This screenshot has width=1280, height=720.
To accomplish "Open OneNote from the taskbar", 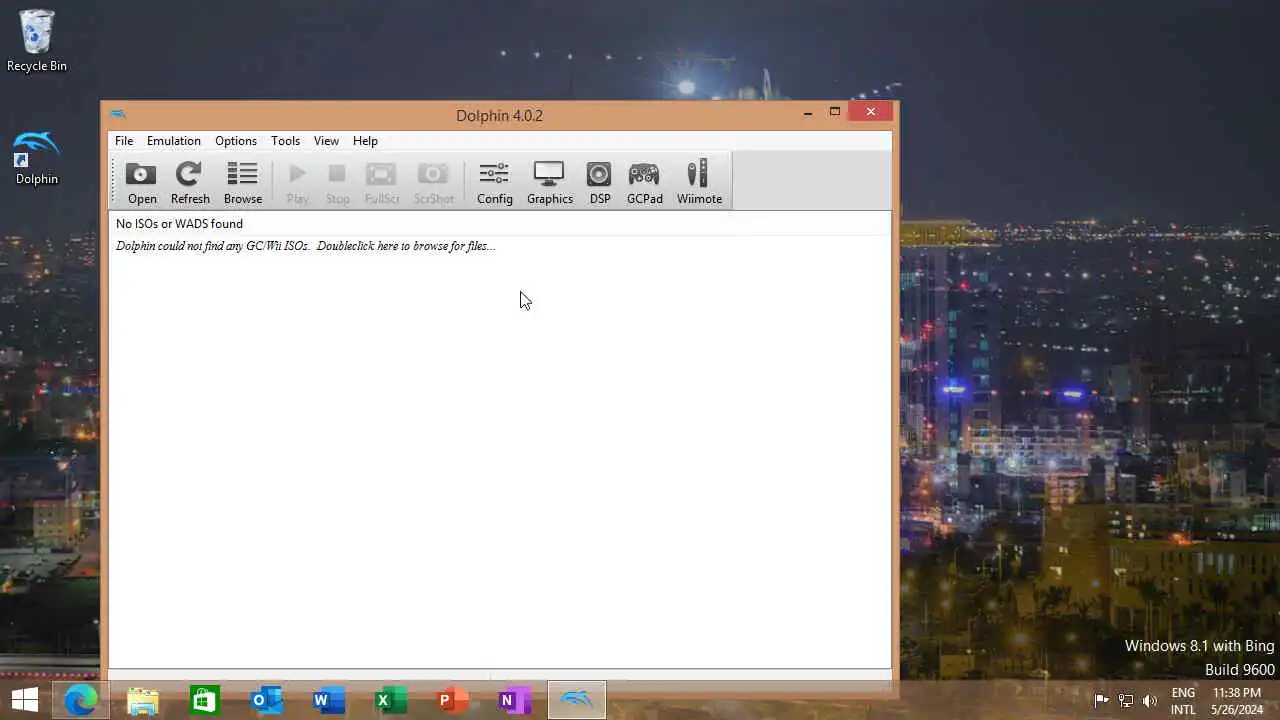I will 514,700.
